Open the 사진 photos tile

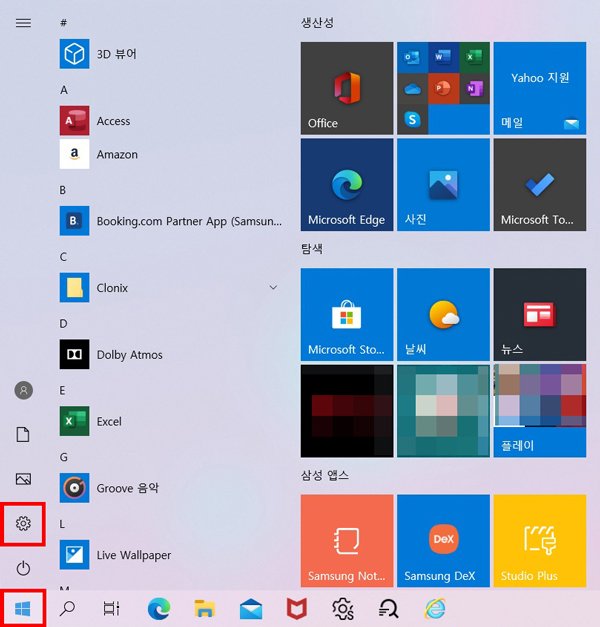click(443, 185)
